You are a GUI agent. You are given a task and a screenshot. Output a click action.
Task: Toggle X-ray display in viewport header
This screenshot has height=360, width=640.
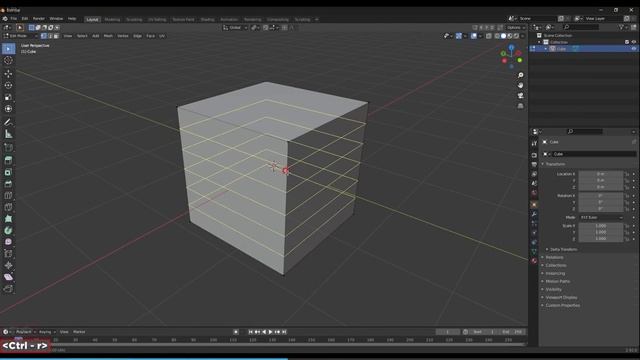489,36
